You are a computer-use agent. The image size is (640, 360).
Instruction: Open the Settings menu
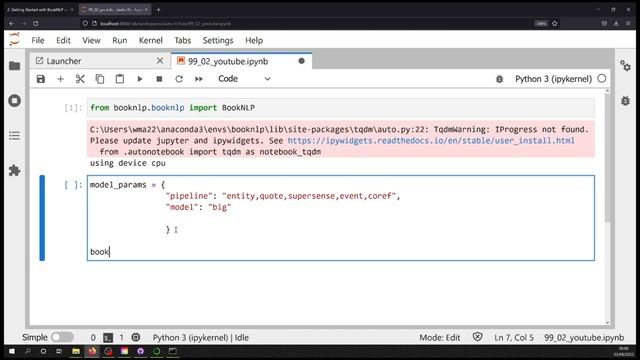(x=218, y=40)
